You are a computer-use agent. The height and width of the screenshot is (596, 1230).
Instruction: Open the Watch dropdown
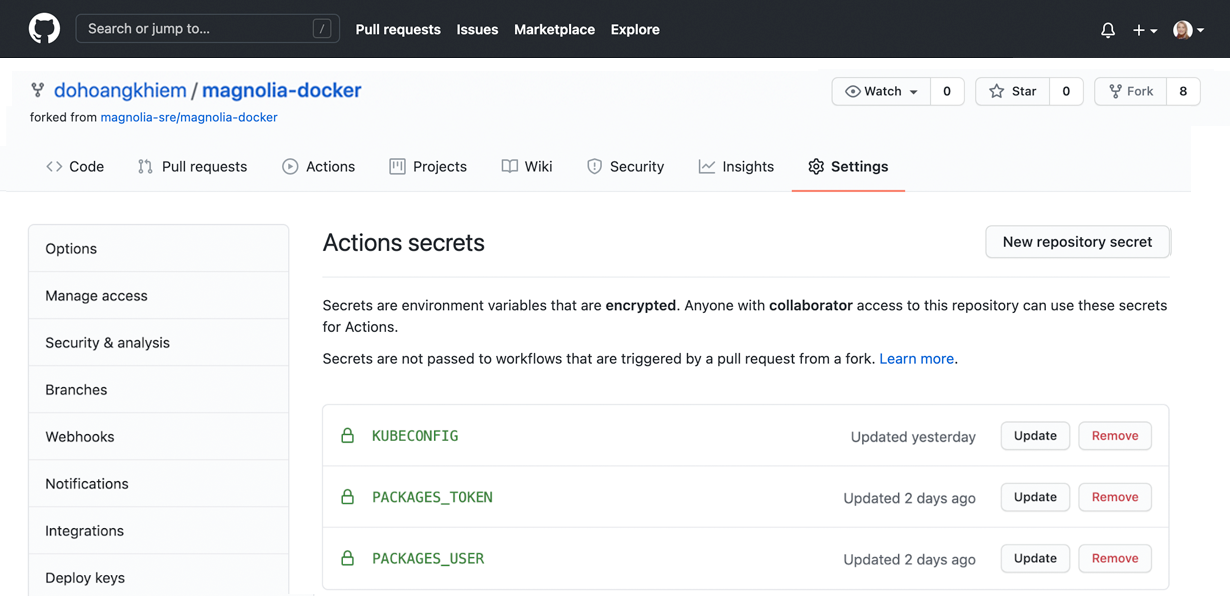click(879, 91)
